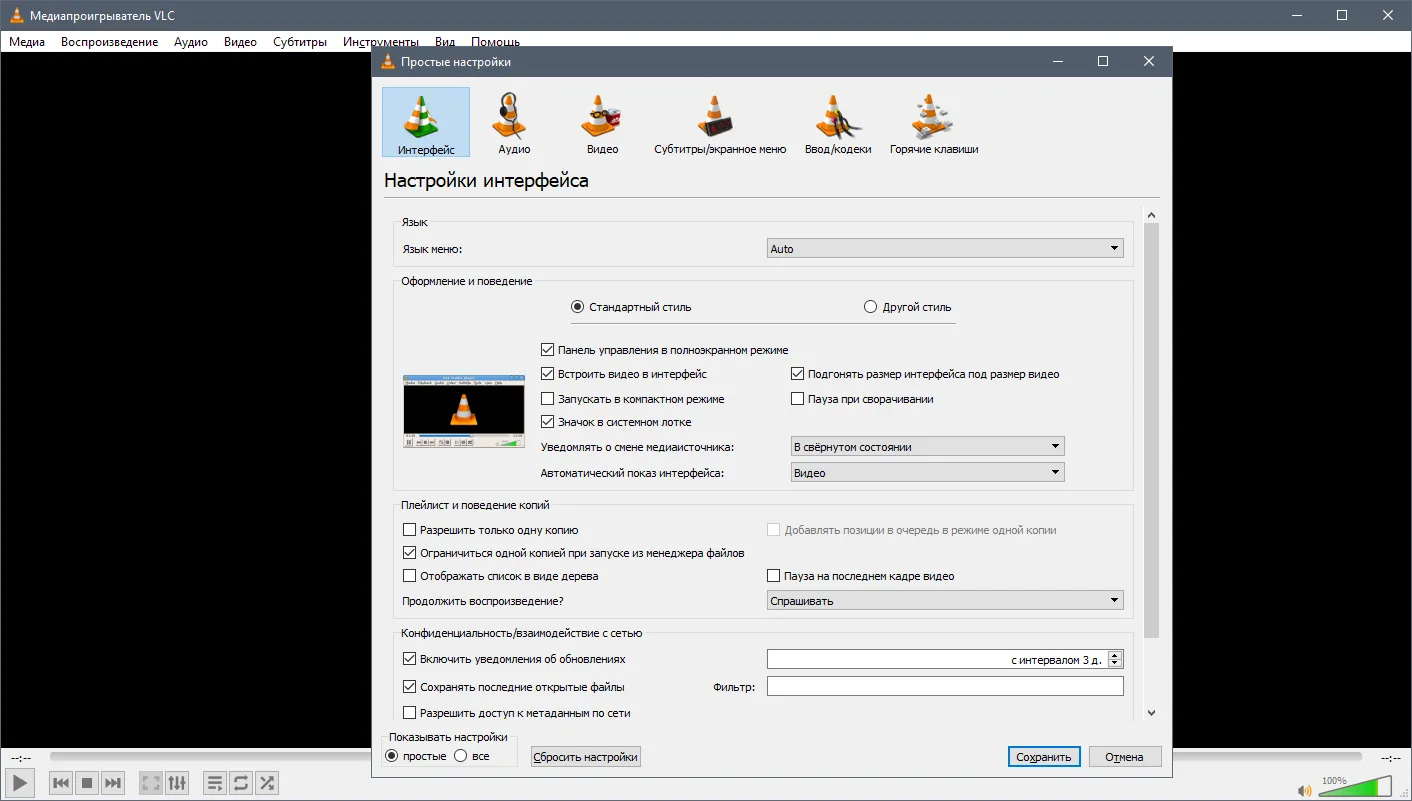Select Субтитры/экранное меню settings icon
This screenshot has width=1412, height=801.
pyautogui.click(x=719, y=123)
